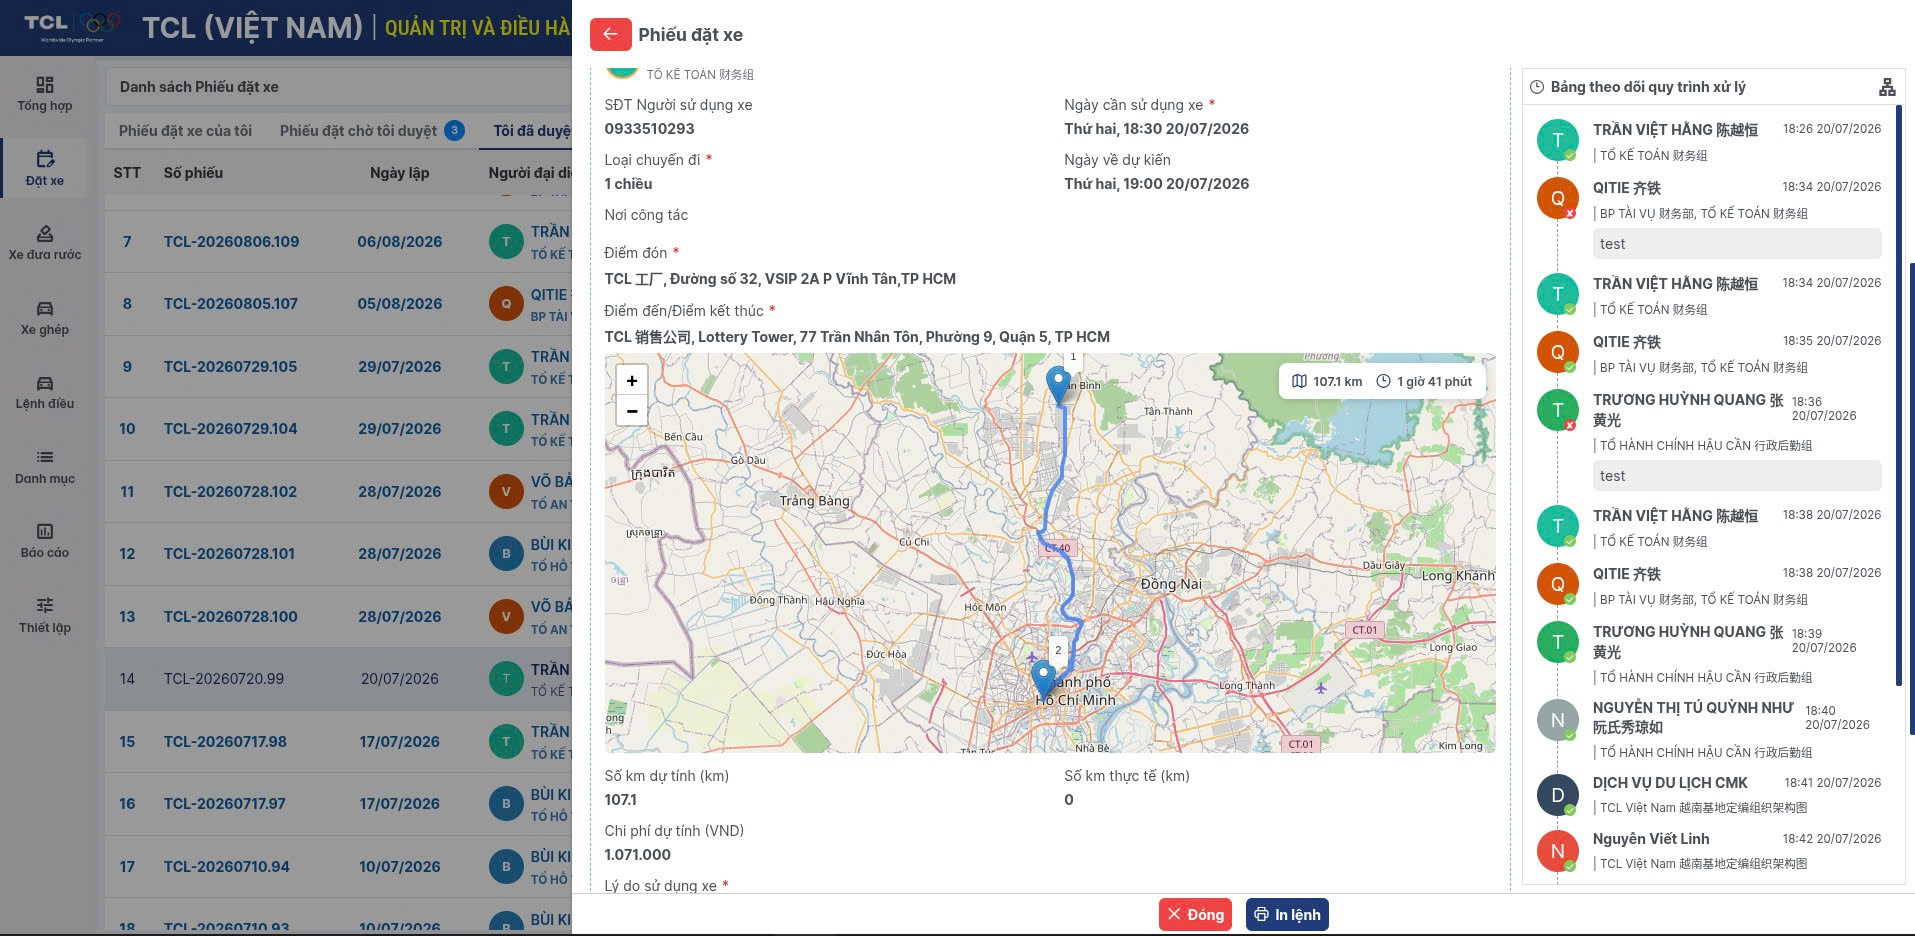The width and height of the screenshot is (1915, 936).
Task: Open ticket TCL-20260729.104
Action: pos(230,429)
